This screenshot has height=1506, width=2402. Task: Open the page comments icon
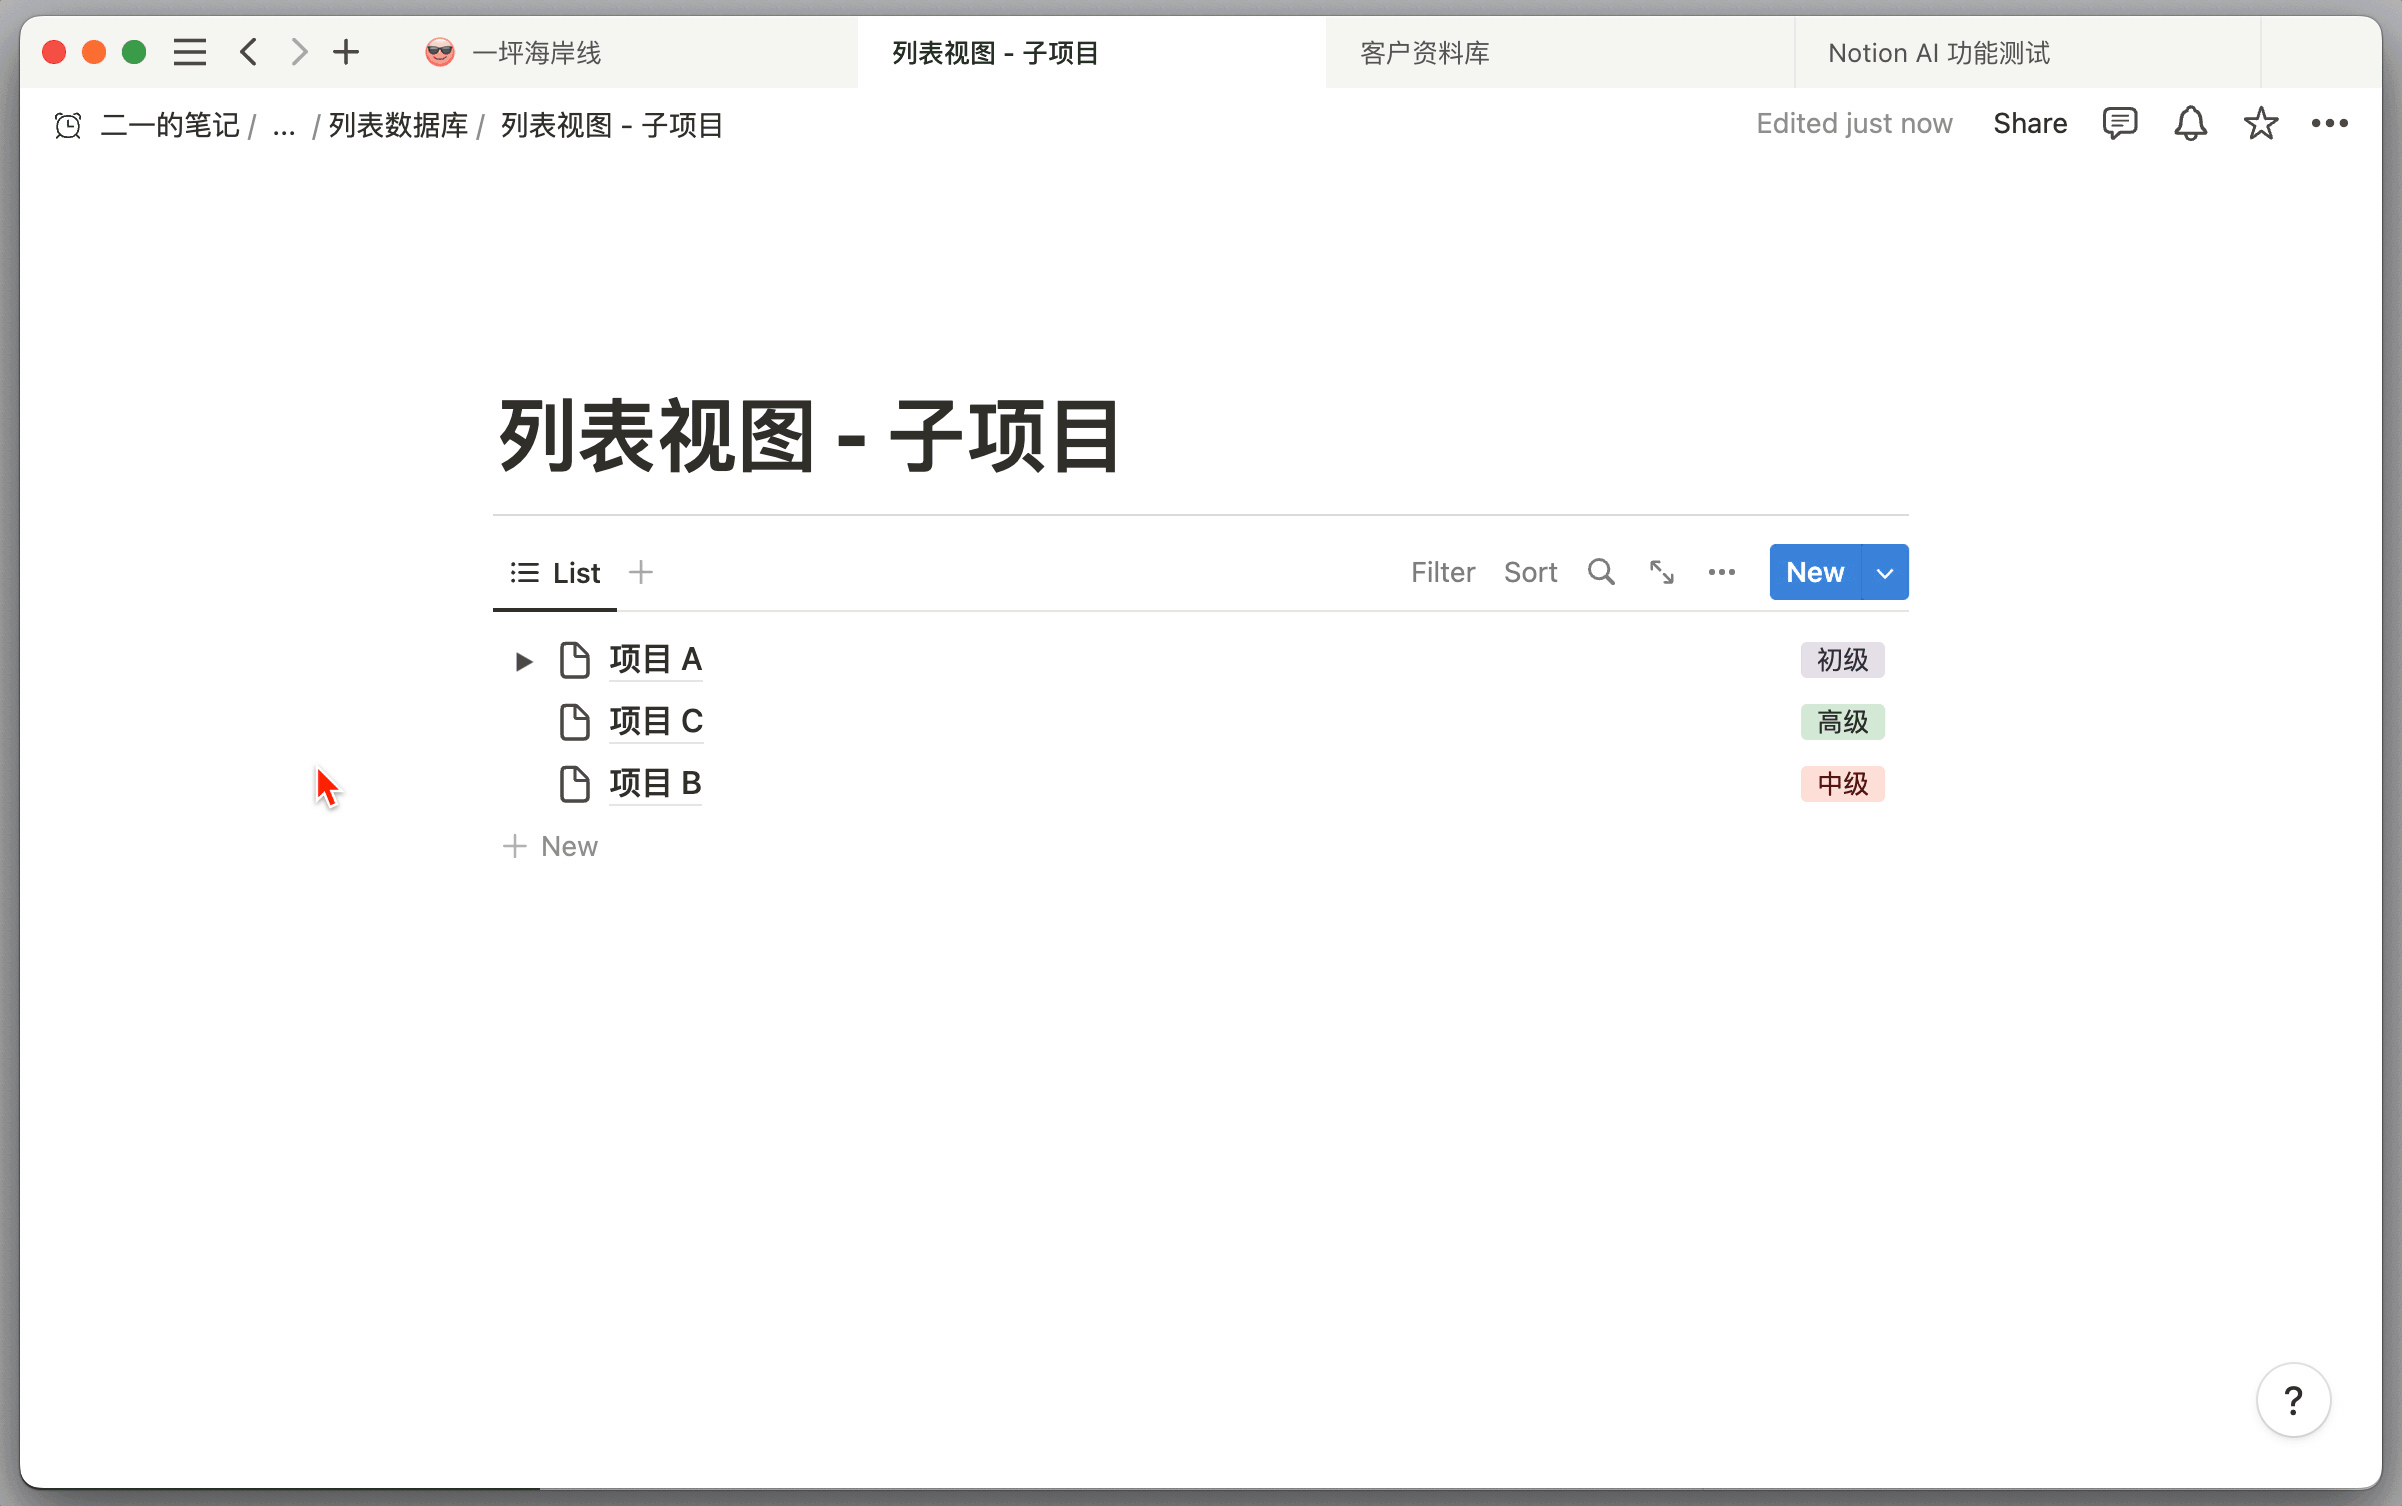(x=2120, y=123)
